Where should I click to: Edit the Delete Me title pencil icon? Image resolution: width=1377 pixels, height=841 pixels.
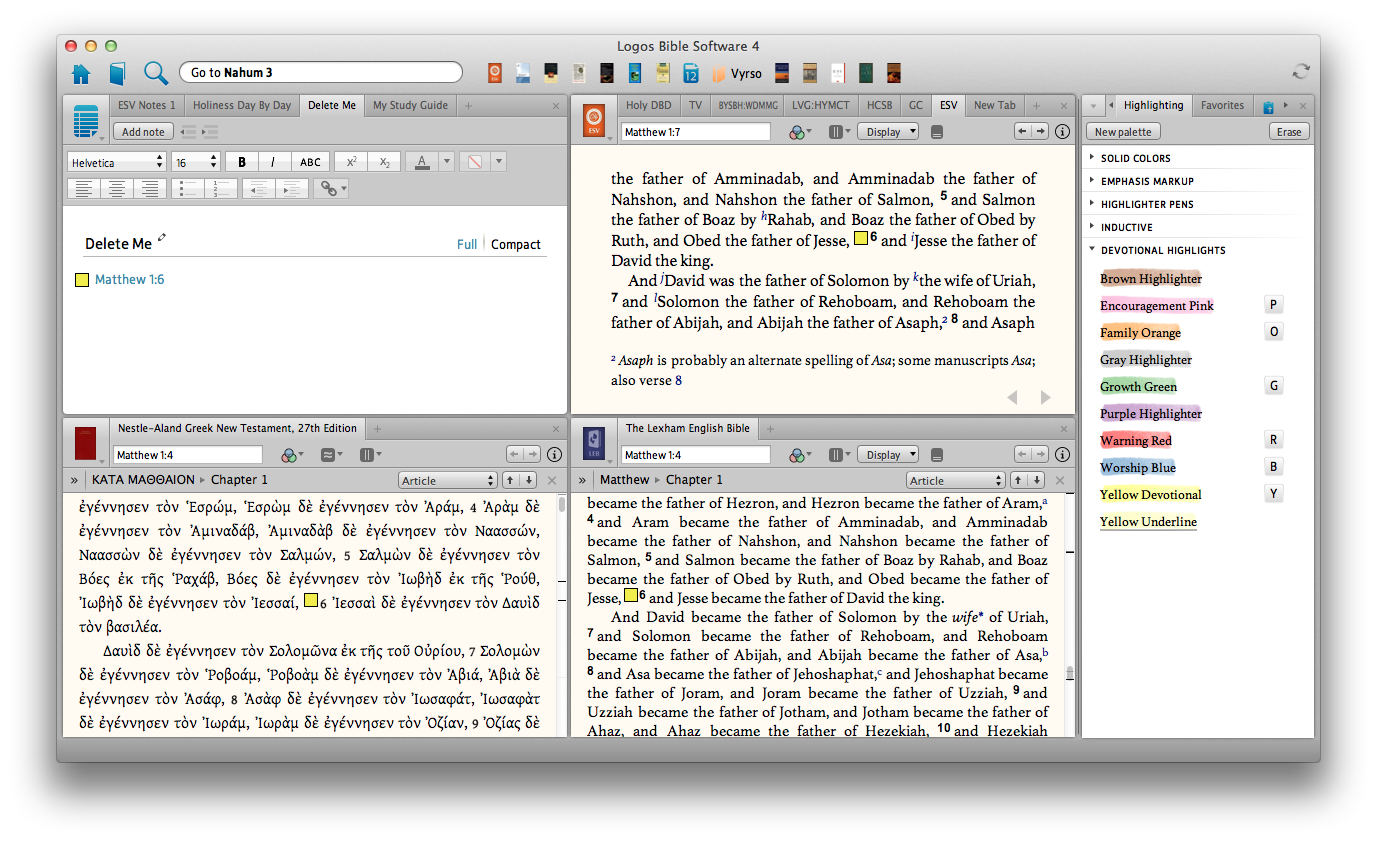pos(162,238)
